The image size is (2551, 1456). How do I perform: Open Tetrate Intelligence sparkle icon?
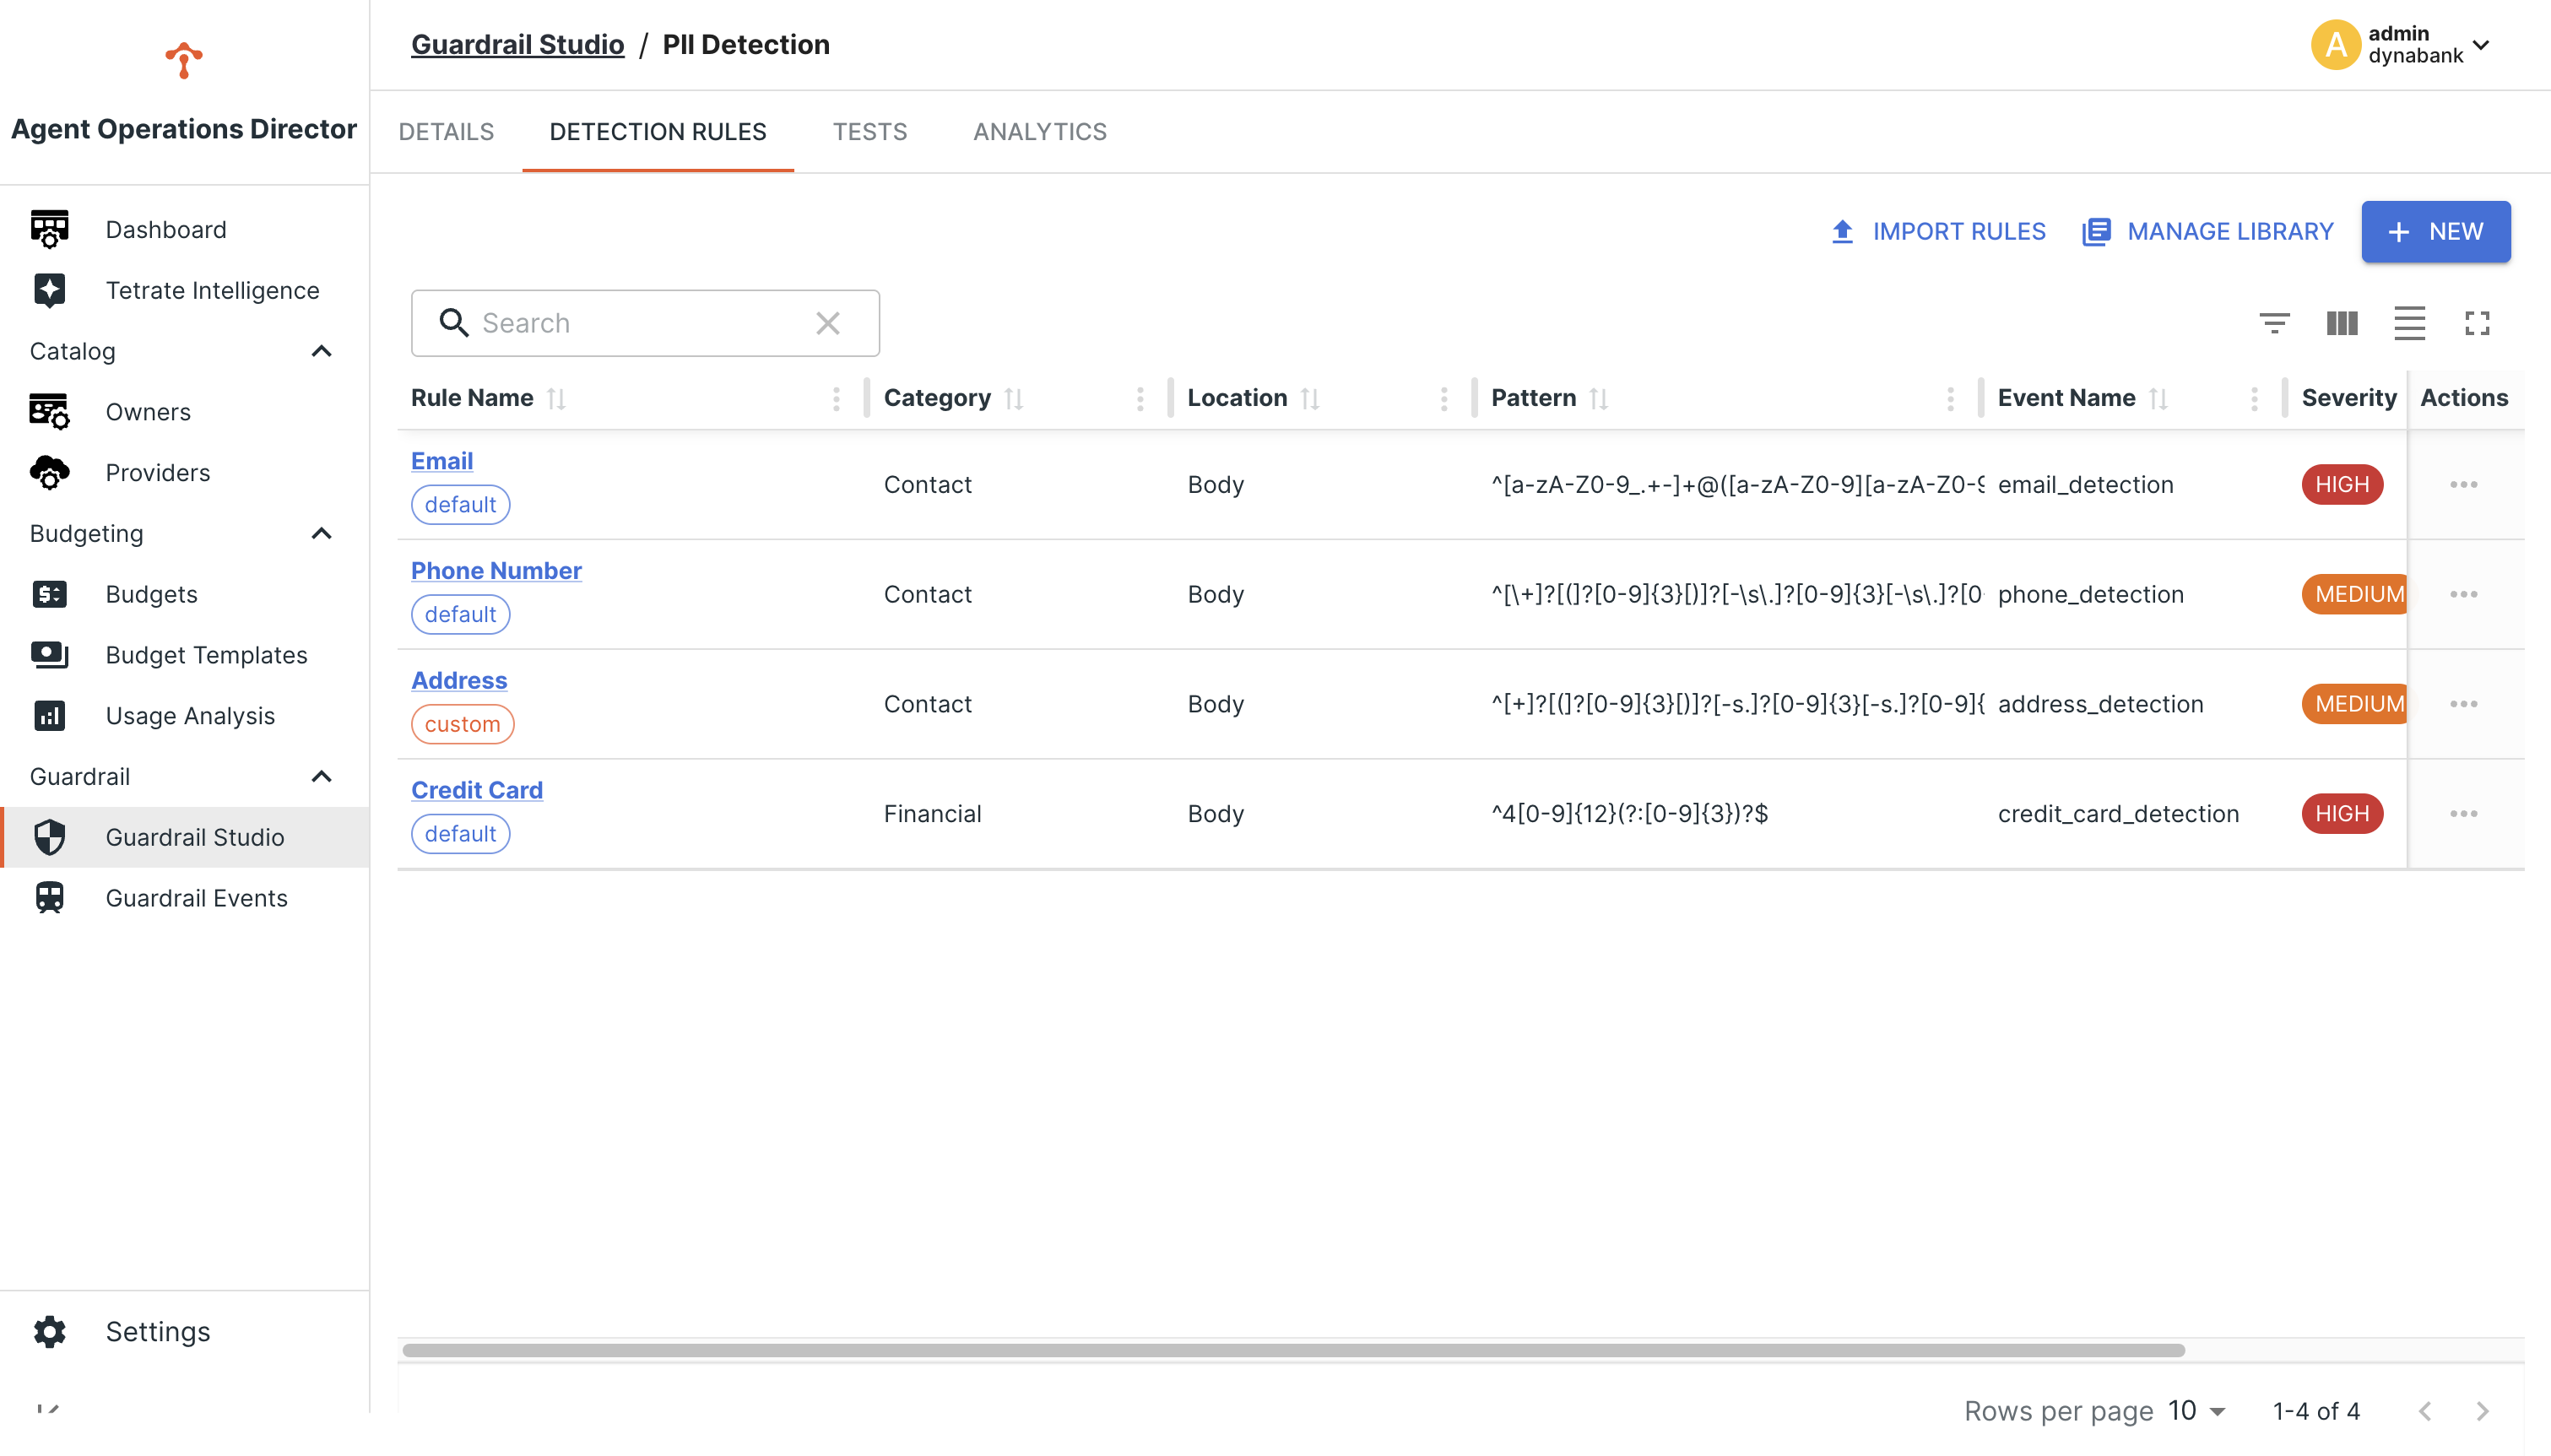[49, 290]
